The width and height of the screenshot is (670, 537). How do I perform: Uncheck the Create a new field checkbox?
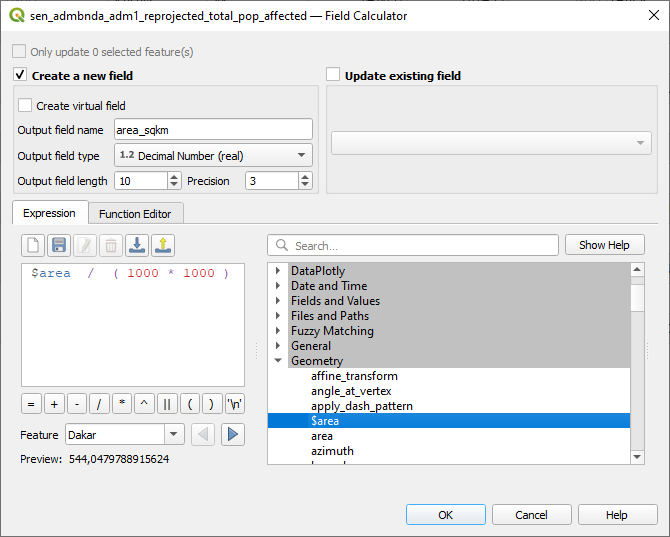click(x=20, y=75)
